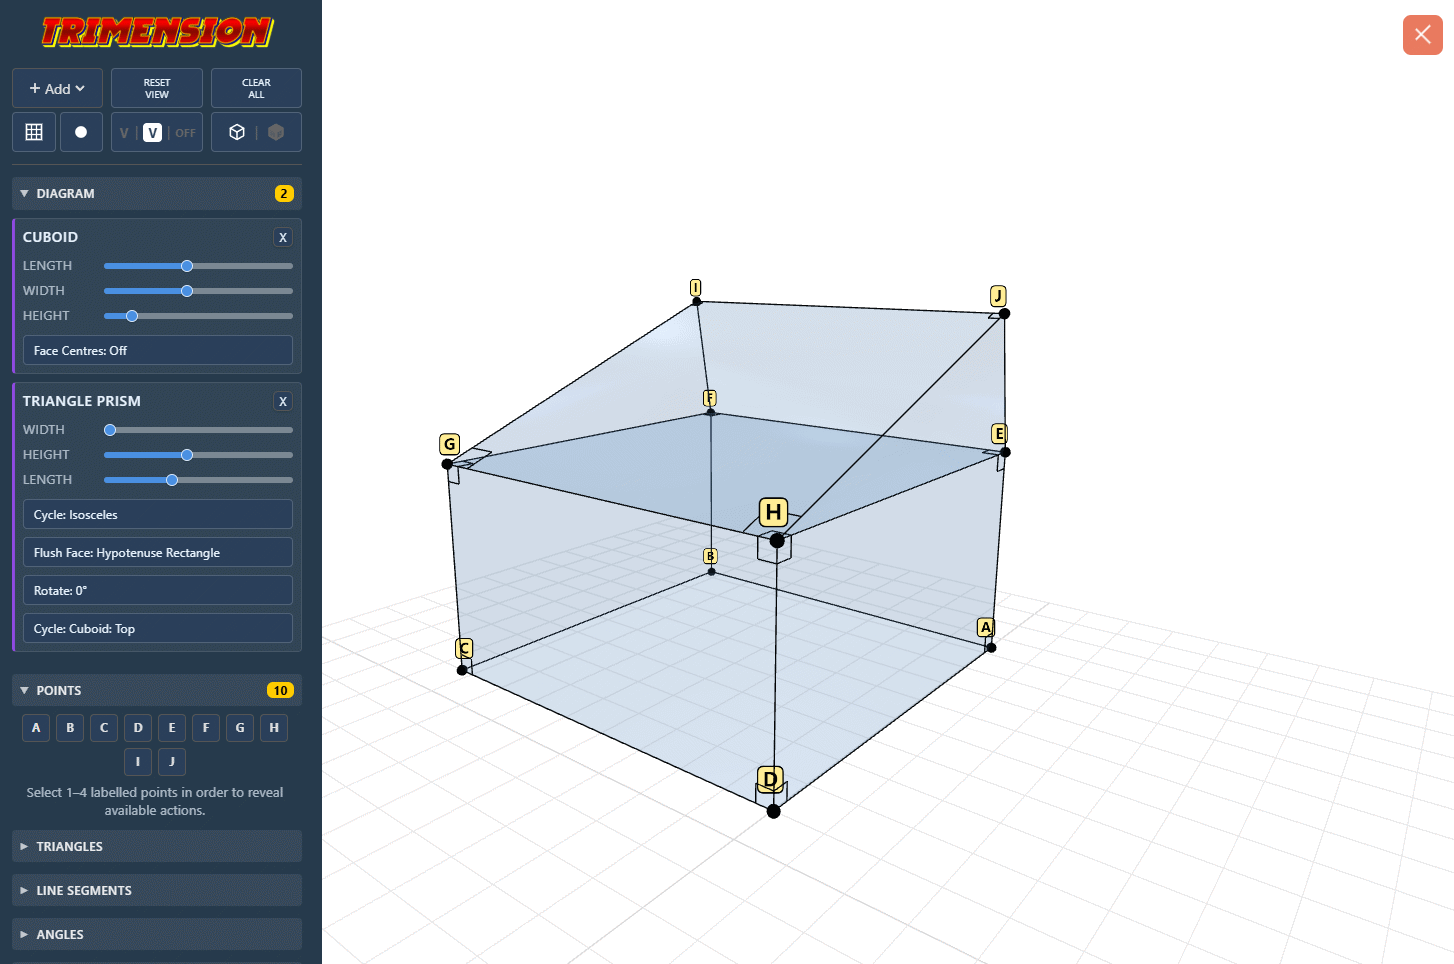Click vertex label F in the 3D view
This screenshot has width=1454, height=964.
click(x=709, y=398)
